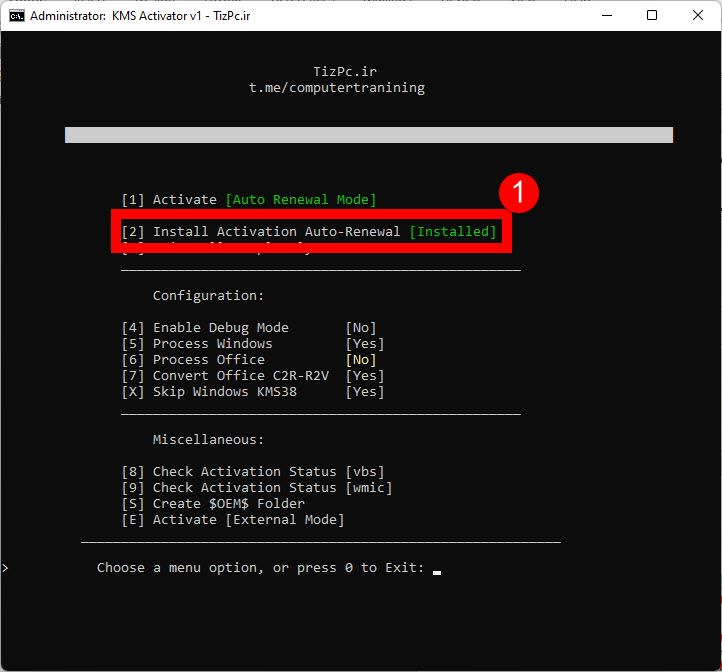Click the menu option input prompt cursor
The image size is (722, 672).
437,573
